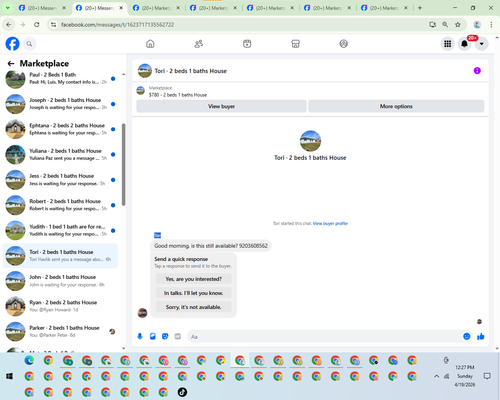Image resolution: width=500 pixels, height=400 pixels.
Task: Send quick reply "In talks. I'll let you know."
Action: [x=193, y=293]
